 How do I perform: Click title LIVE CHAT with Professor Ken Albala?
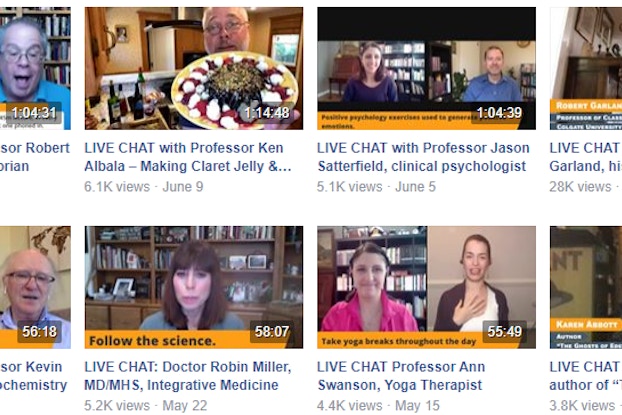[x=188, y=157]
